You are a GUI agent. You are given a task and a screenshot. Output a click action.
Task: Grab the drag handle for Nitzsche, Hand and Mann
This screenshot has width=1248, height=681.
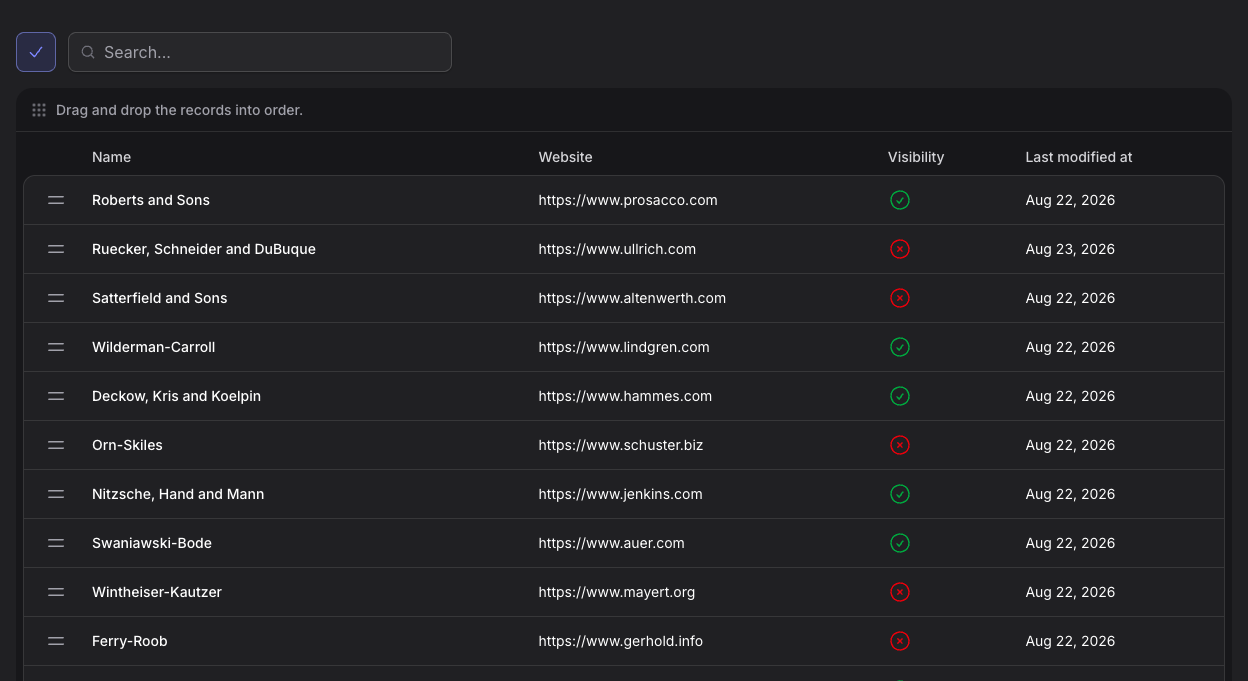(56, 494)
